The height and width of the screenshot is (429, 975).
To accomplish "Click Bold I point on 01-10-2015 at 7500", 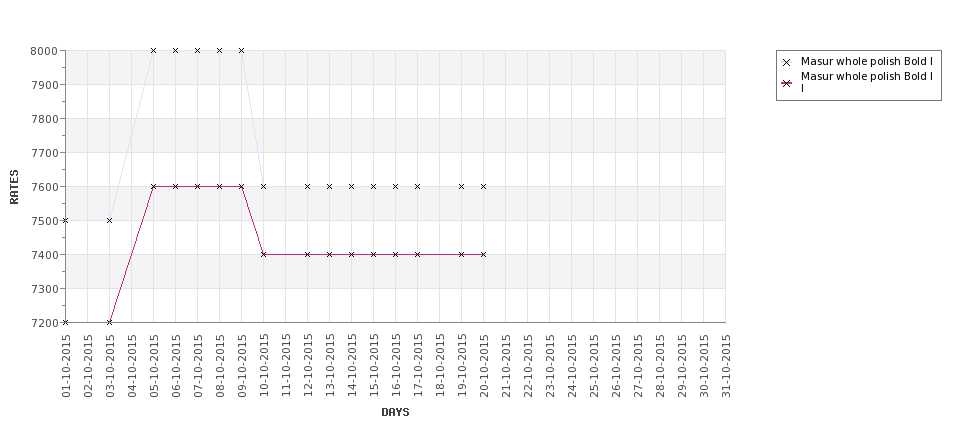I will point(65,220).
